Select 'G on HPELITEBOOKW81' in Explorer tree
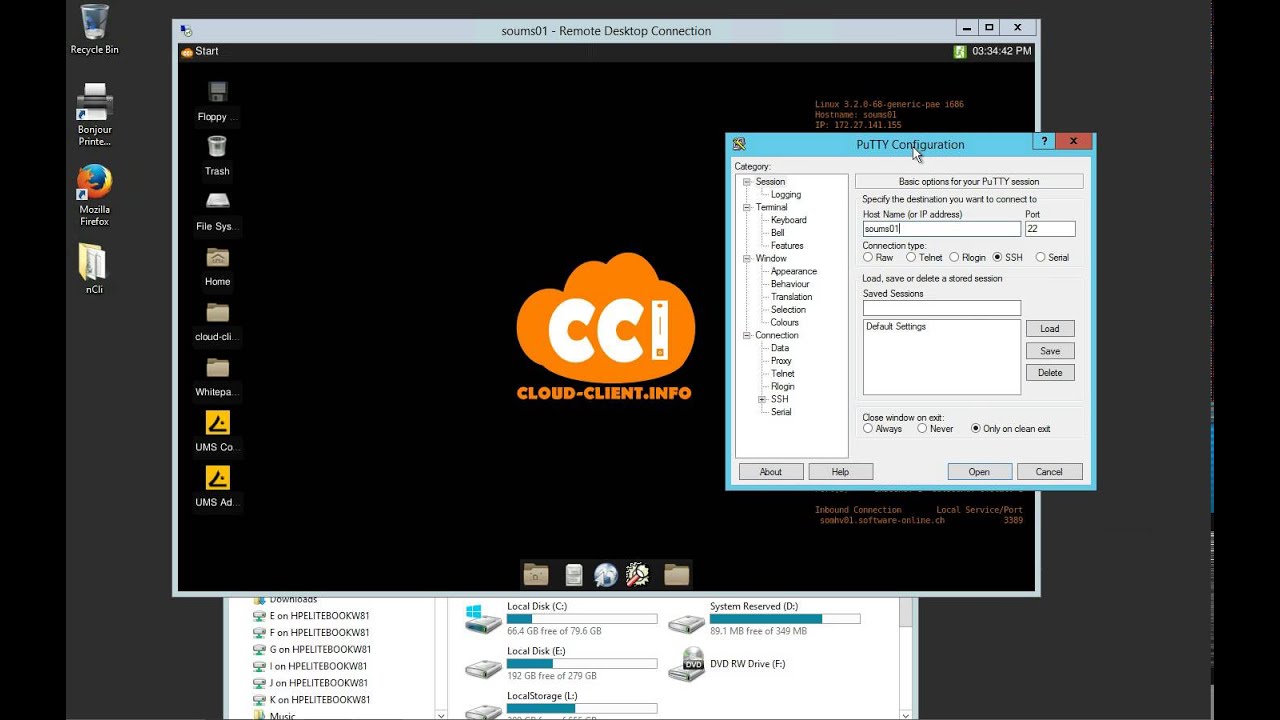Viewport: 1280px width, 720px height. pyautogui.click(x=320, y=649)
